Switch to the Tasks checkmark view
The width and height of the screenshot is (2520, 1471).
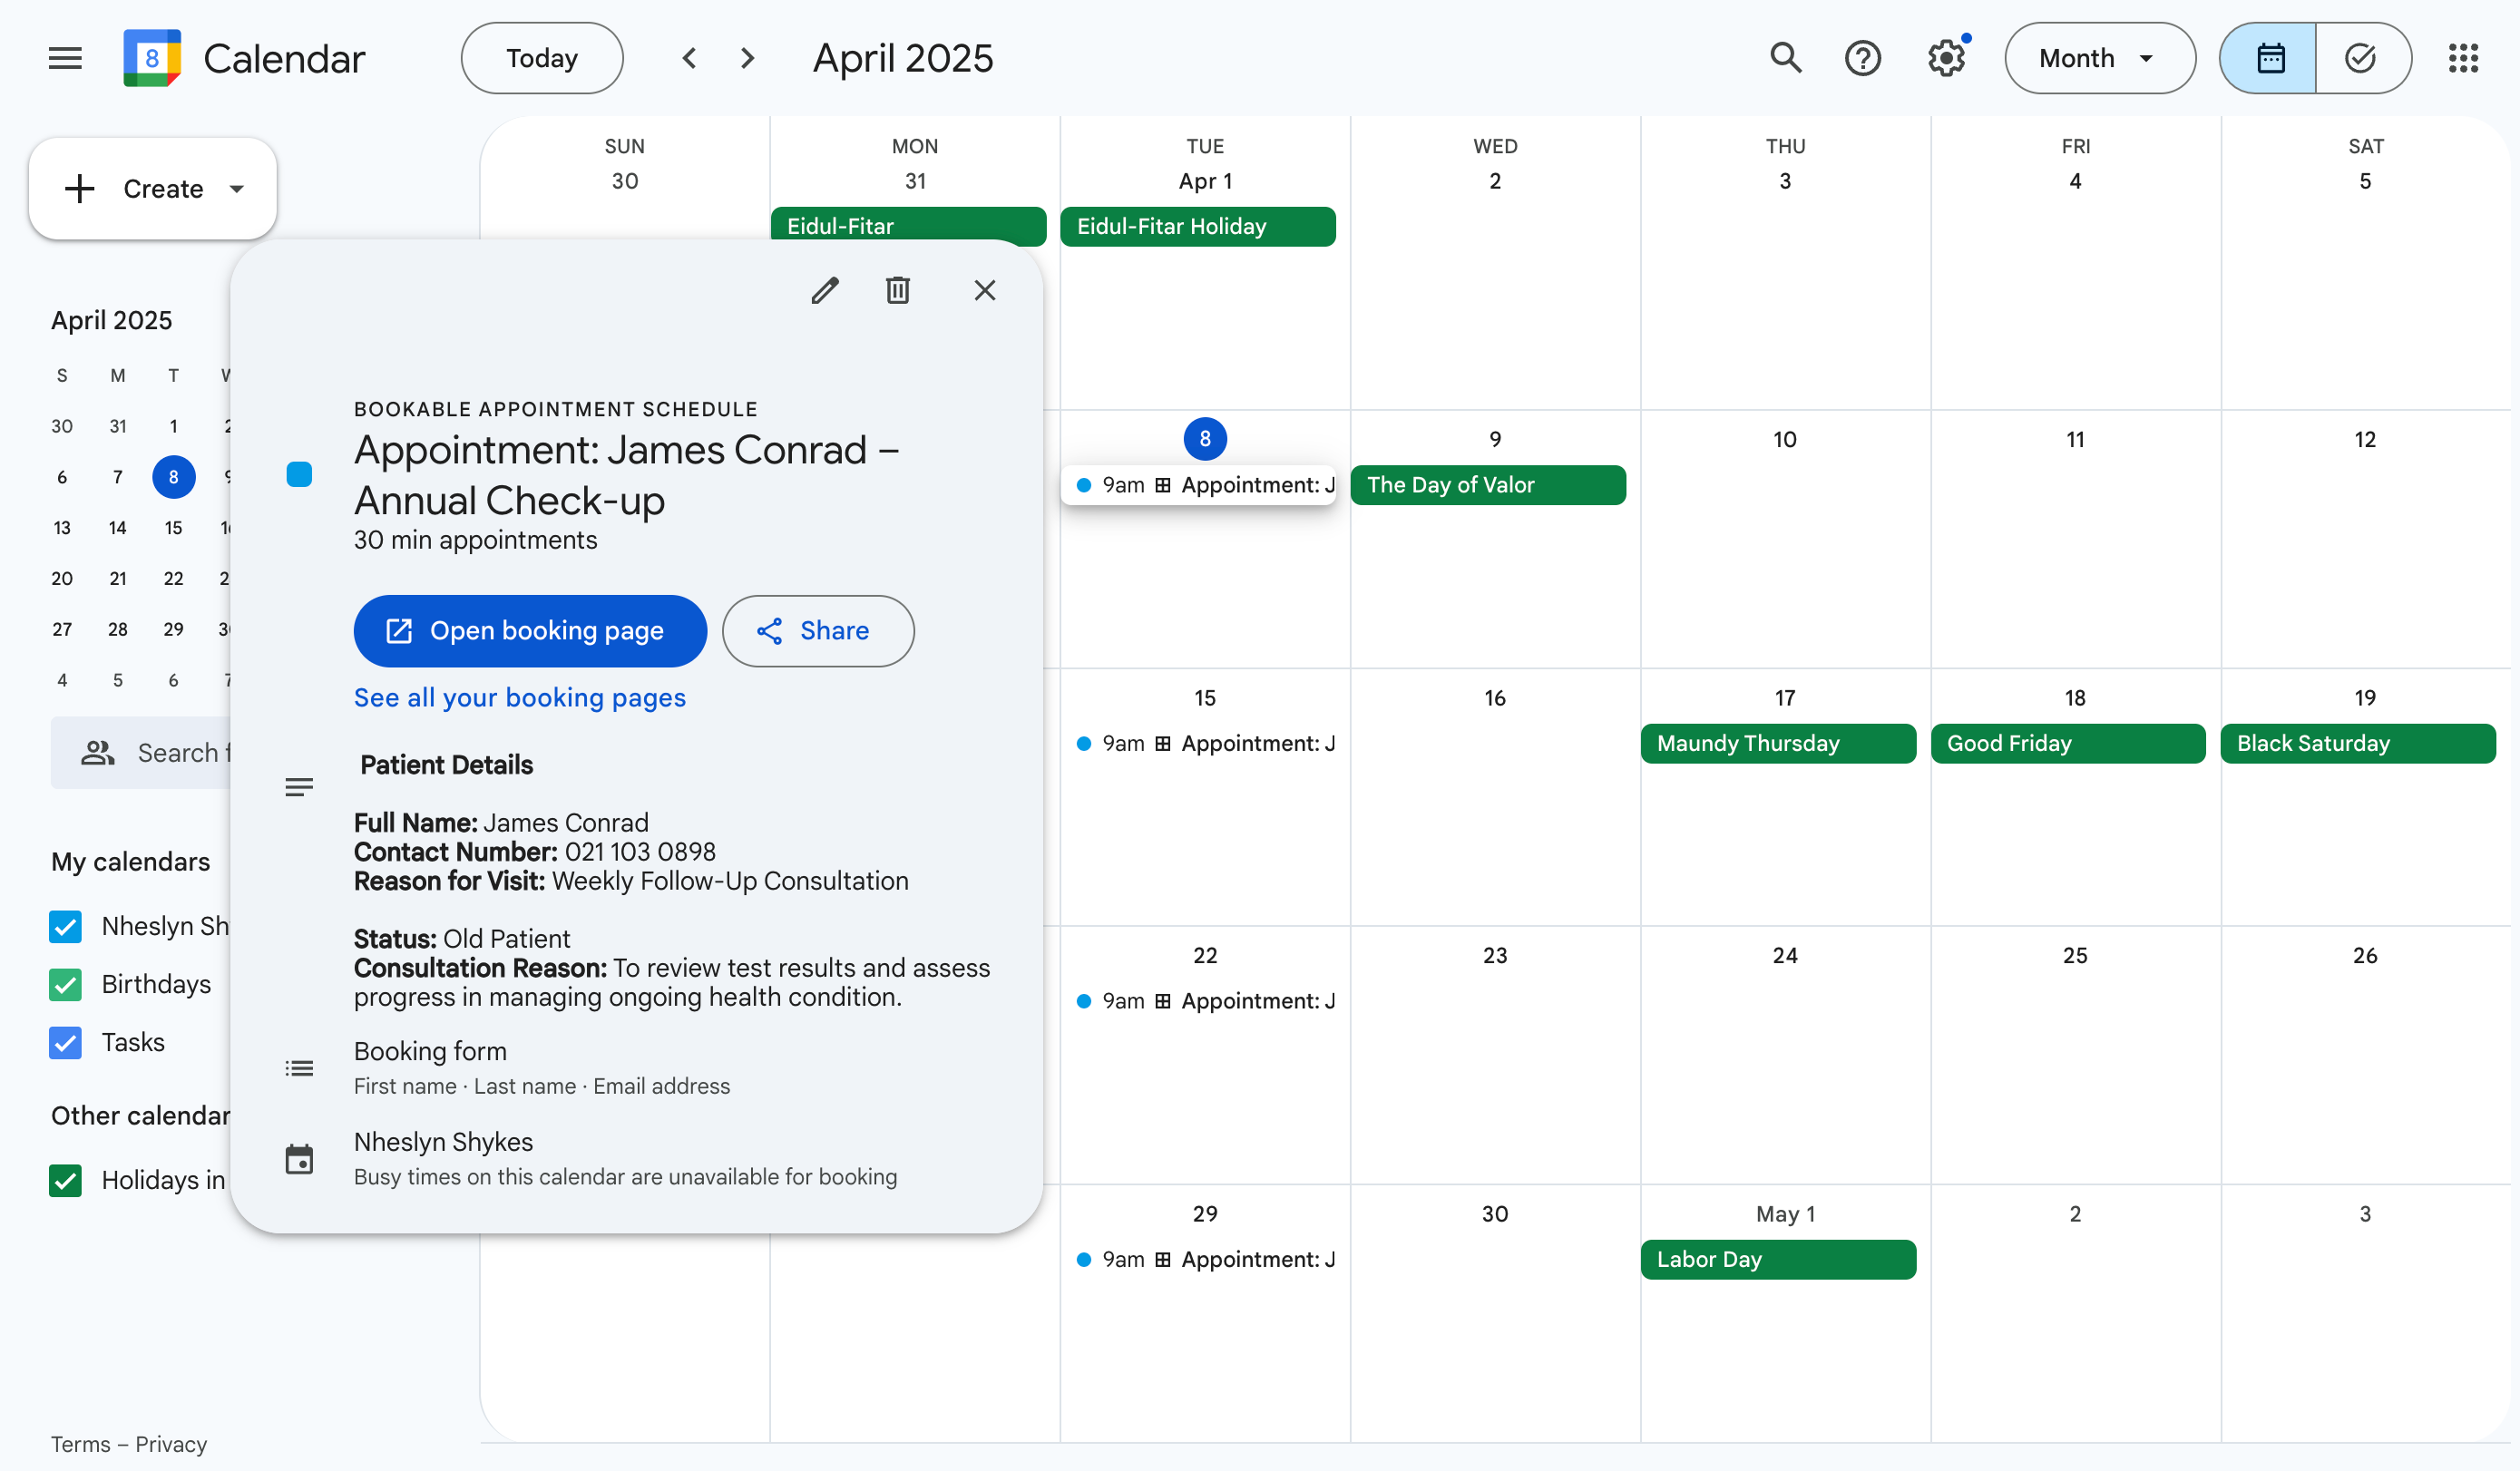point(2360,58)
